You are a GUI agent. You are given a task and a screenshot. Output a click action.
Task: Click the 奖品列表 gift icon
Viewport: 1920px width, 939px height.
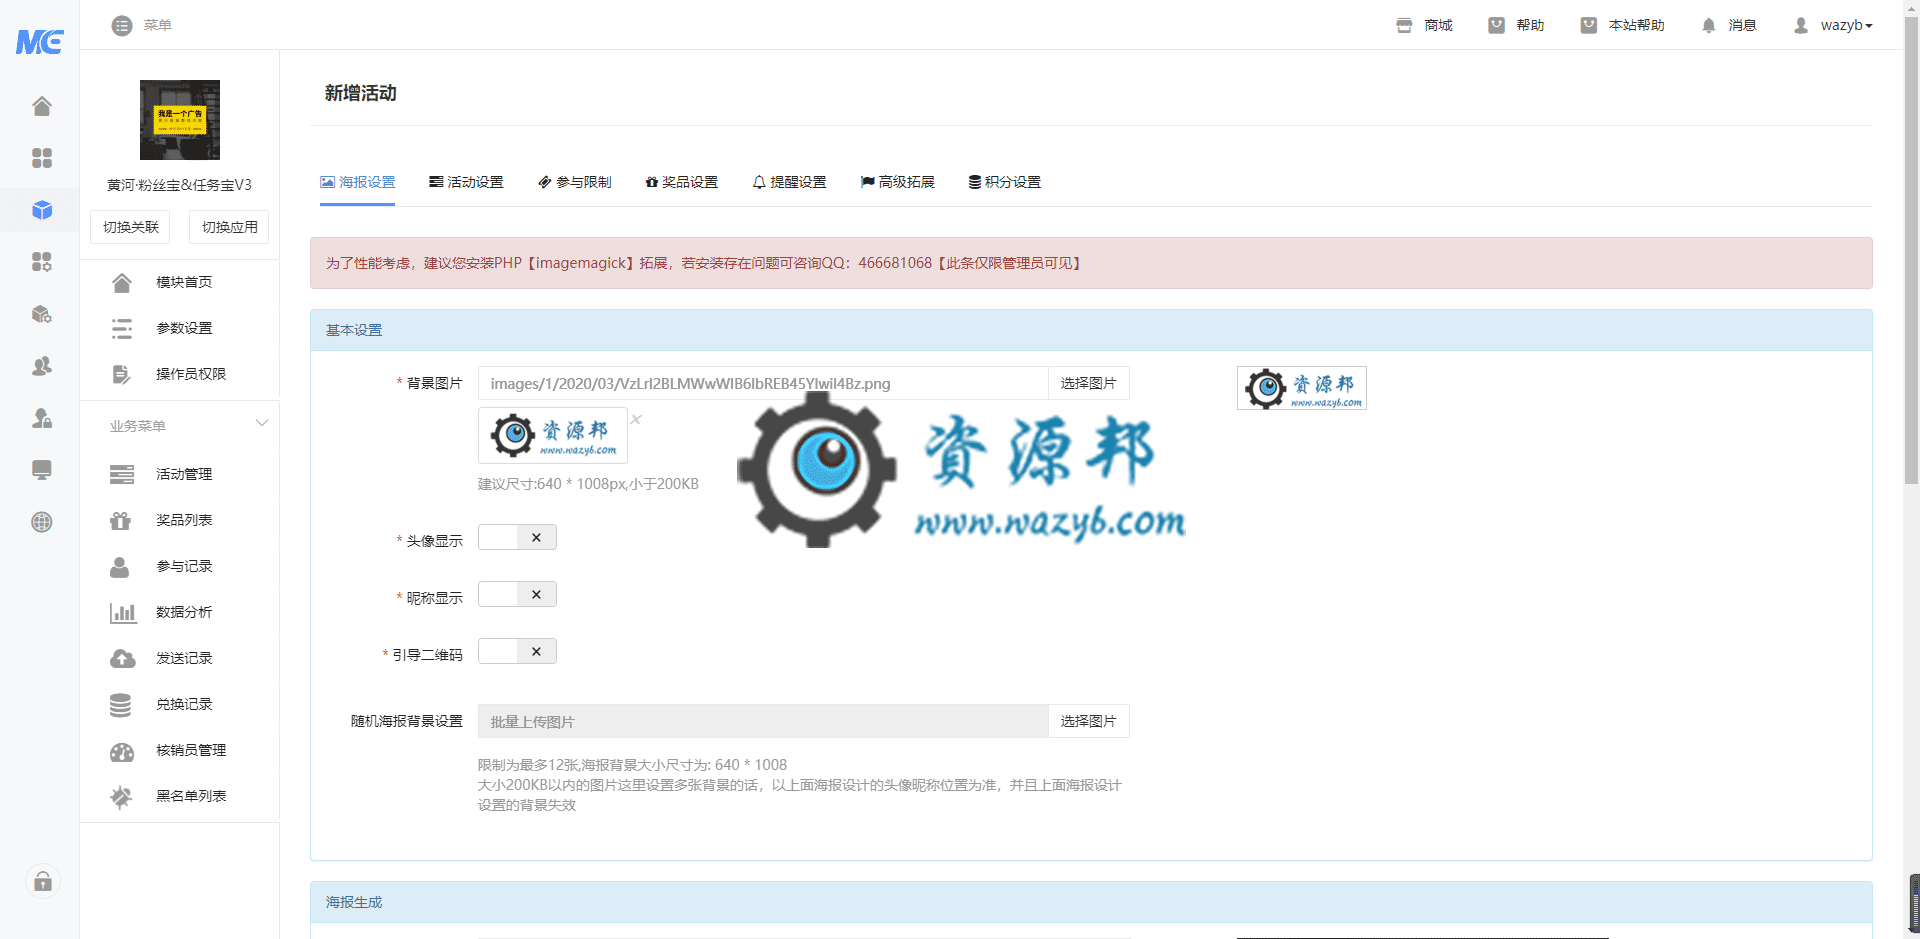click(121, 521)
